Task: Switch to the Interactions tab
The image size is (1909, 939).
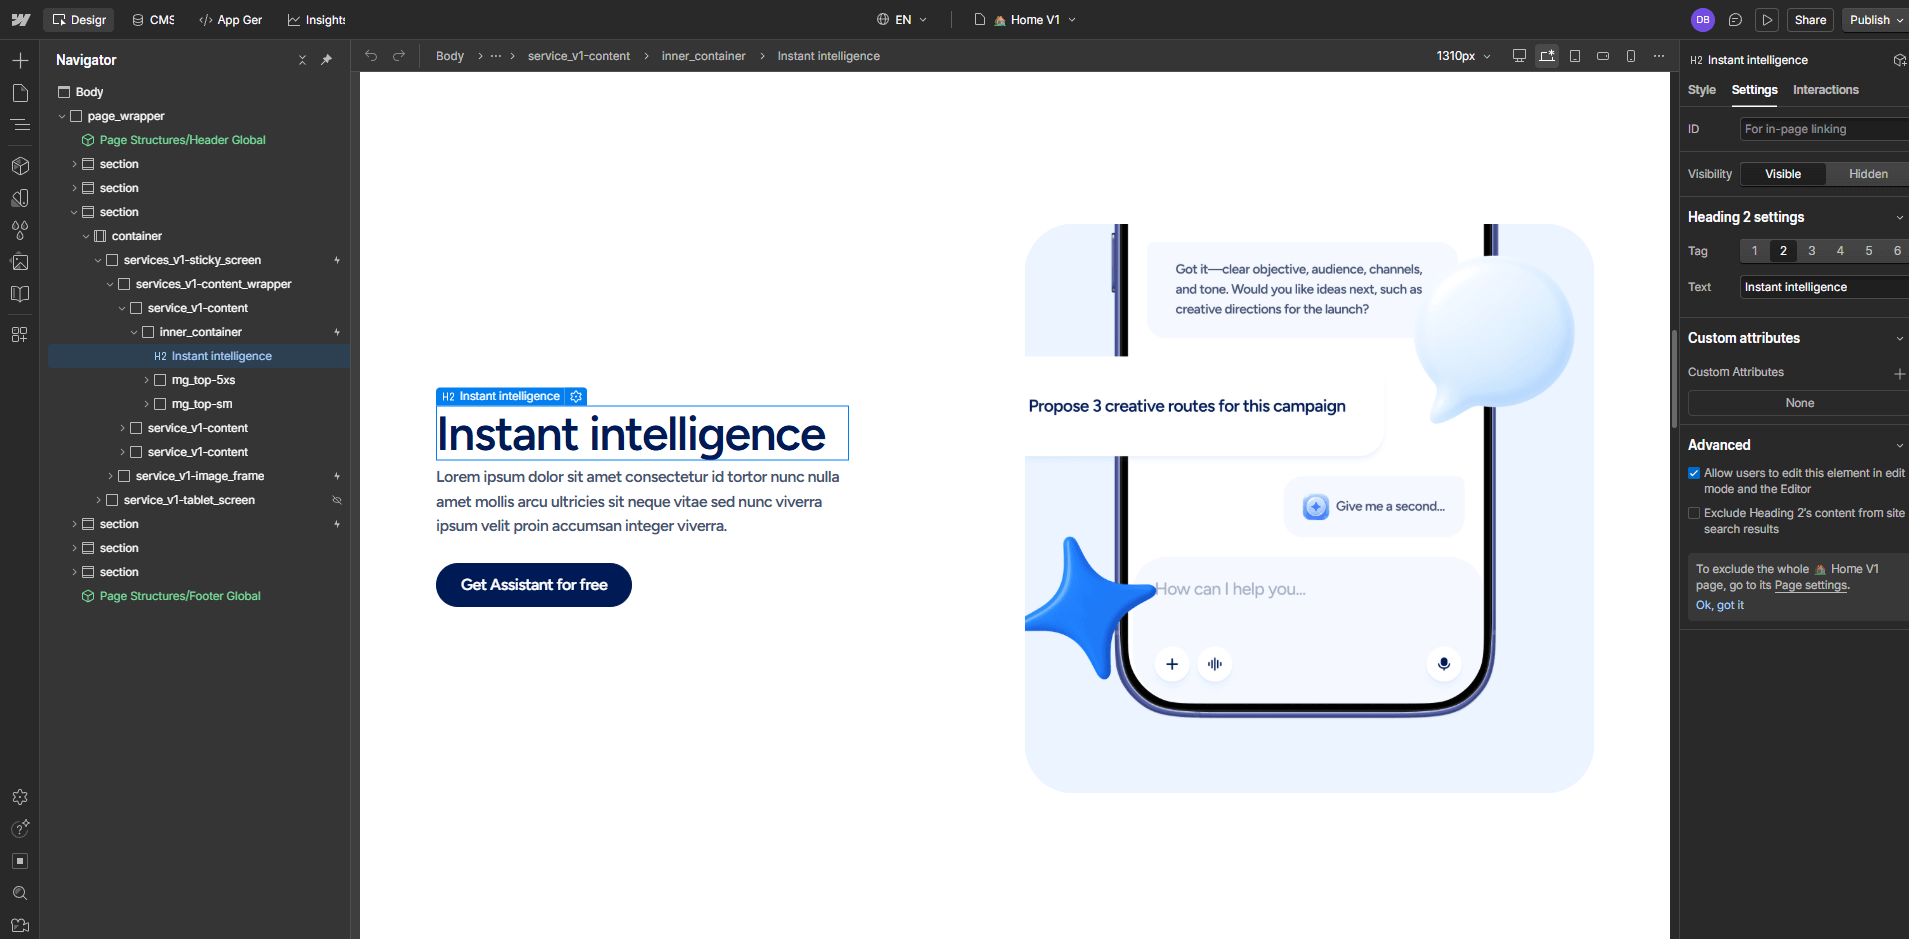Action: click(1825, 90)
